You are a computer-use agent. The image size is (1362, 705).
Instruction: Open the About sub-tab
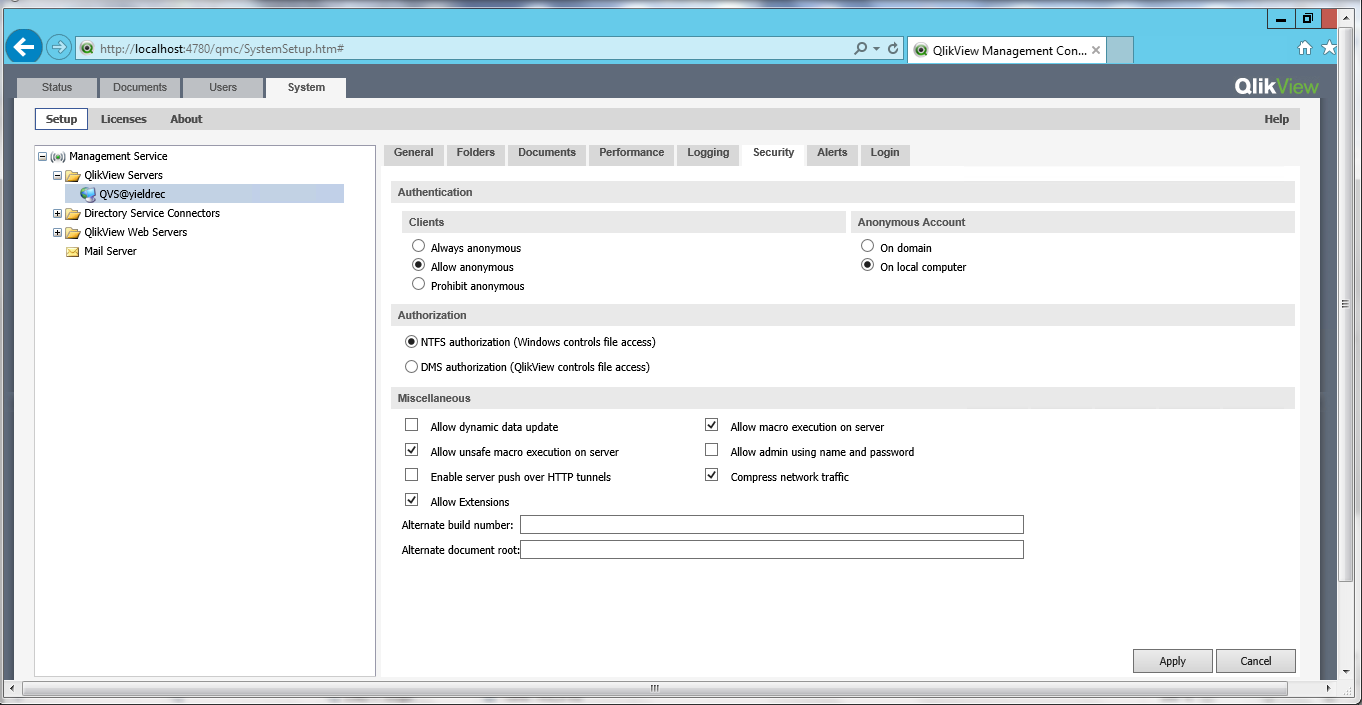coord(186,119)
